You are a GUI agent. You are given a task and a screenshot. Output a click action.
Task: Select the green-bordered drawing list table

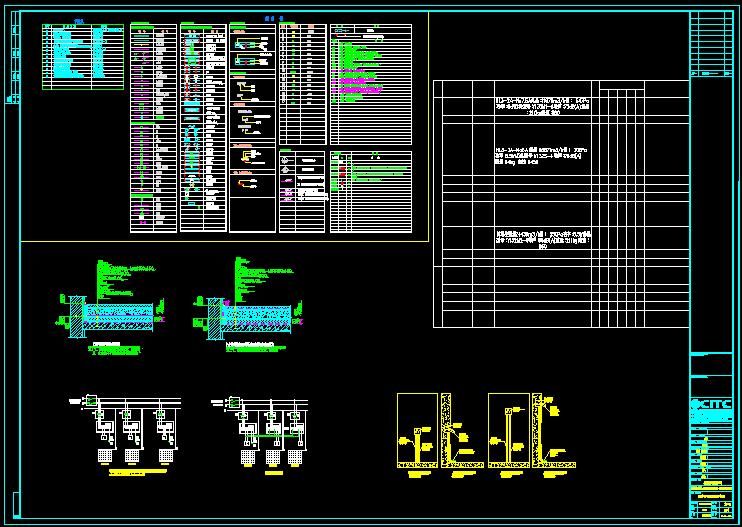[82, 57]
